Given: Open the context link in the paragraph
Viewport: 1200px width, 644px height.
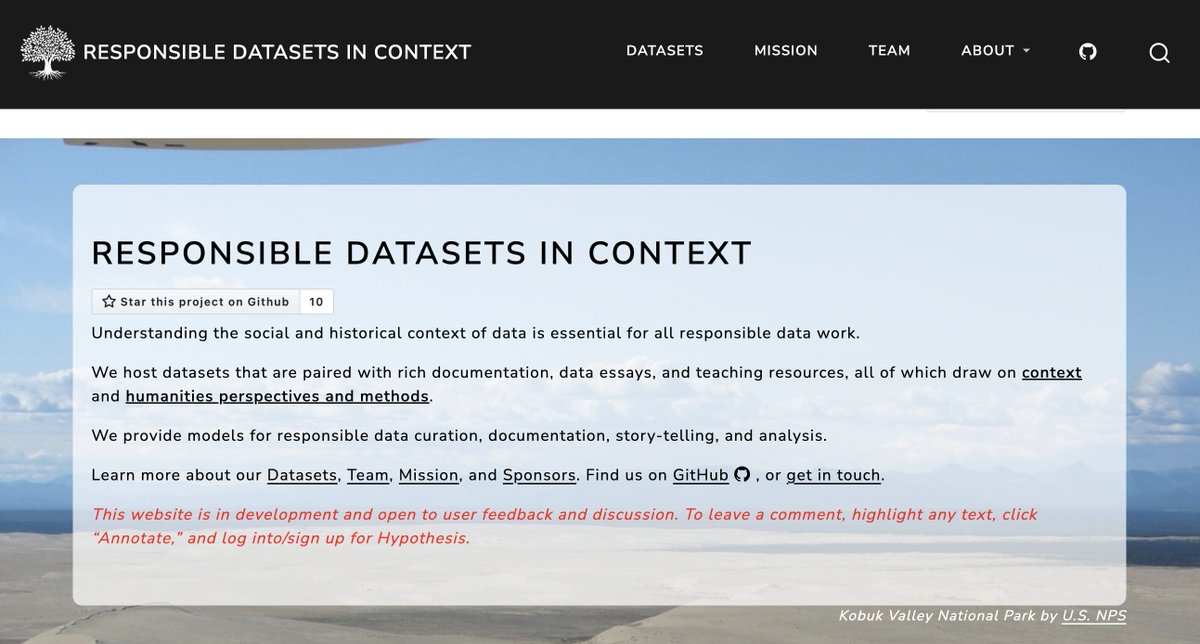Looking at the screenshot, I should 1052,372.
